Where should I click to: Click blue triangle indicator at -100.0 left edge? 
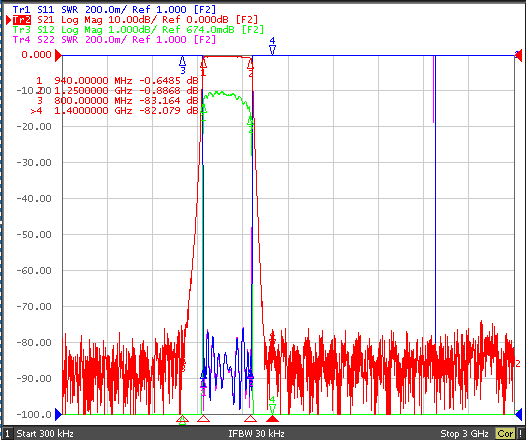pyautogui.click(x=58, y=415)
